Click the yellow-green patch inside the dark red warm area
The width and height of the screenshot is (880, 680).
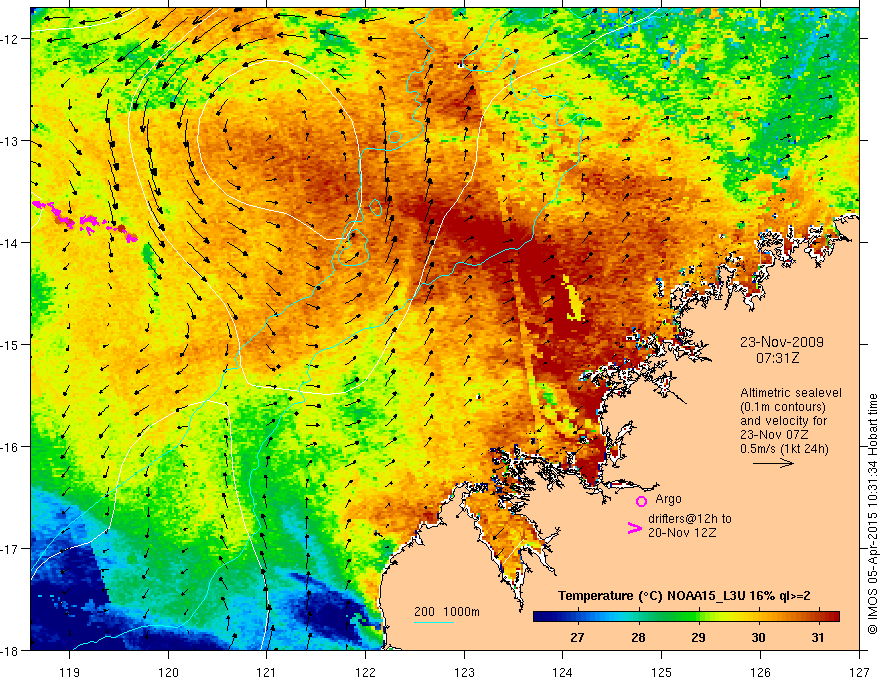[x=573, y=298]
